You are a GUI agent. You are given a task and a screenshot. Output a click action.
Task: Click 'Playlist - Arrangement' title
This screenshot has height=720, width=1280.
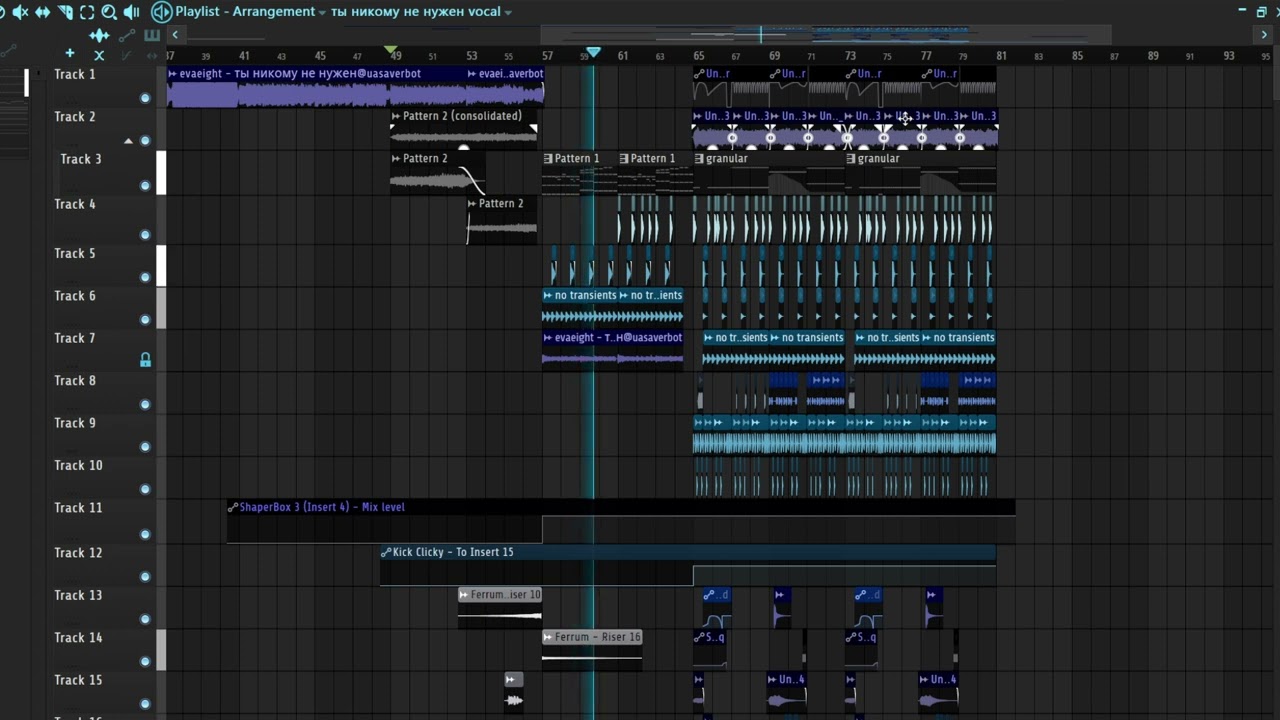(x=245, y=12)
